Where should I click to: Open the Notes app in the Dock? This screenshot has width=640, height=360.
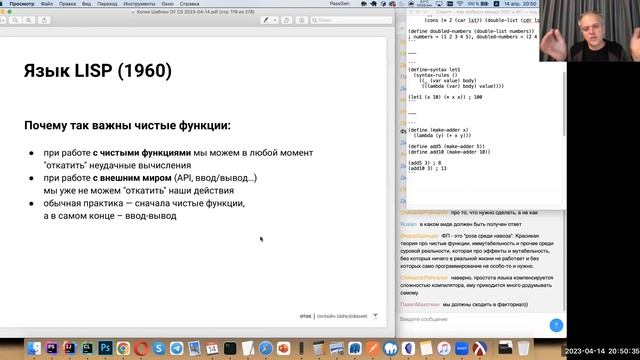426,348
